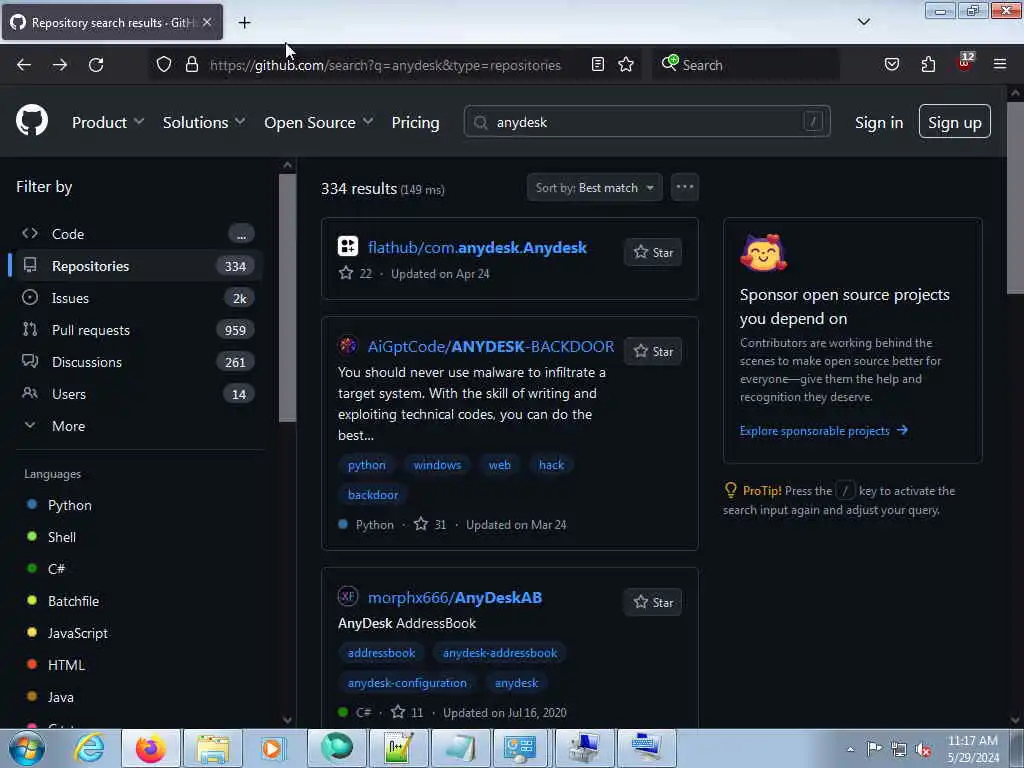This screenshot has height=768, width=1024.
Task: Filter repositories by Batchfile language
Action: (x=73, y=601)
